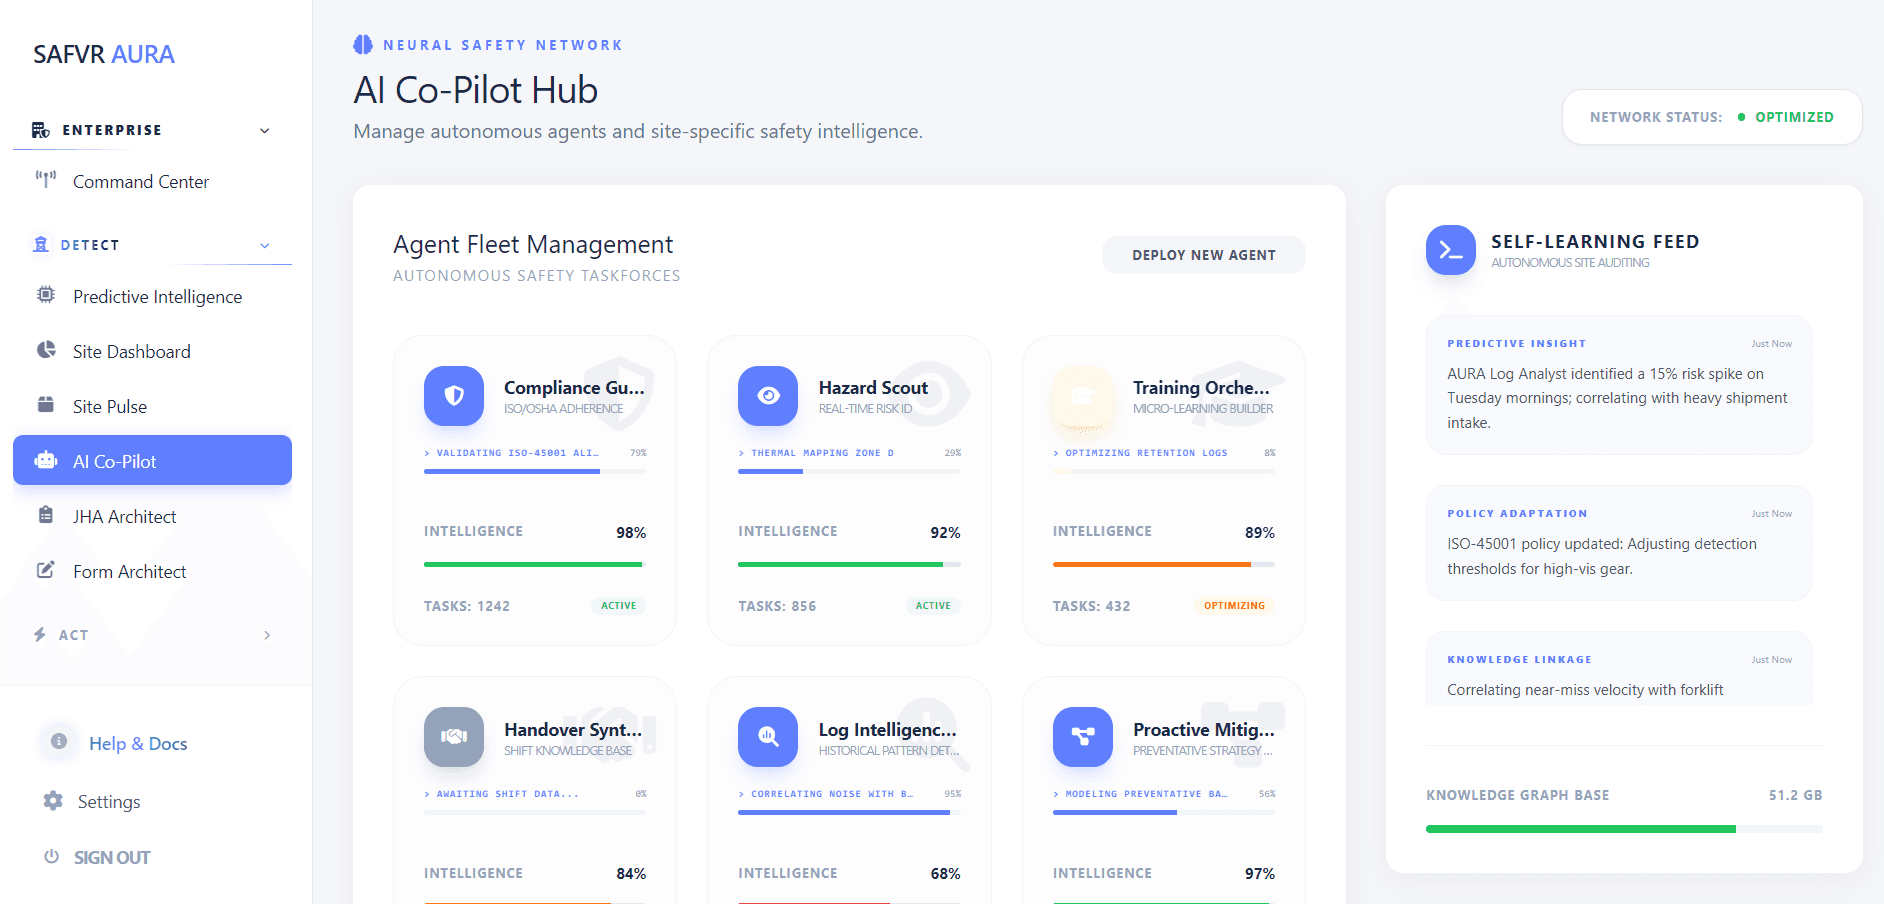Click the Enterprise building icon in sidebar

tap(40, 130)
